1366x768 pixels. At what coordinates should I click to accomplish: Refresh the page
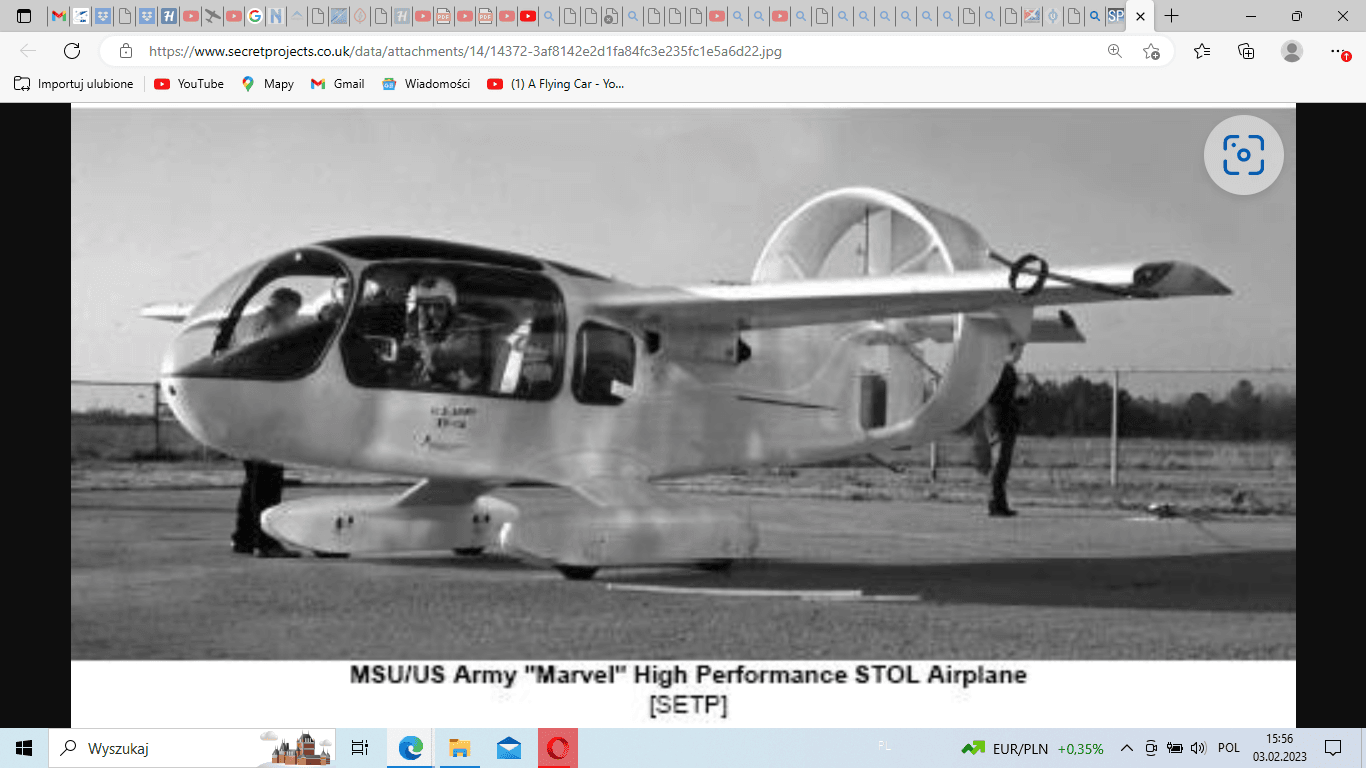point(72,51)
